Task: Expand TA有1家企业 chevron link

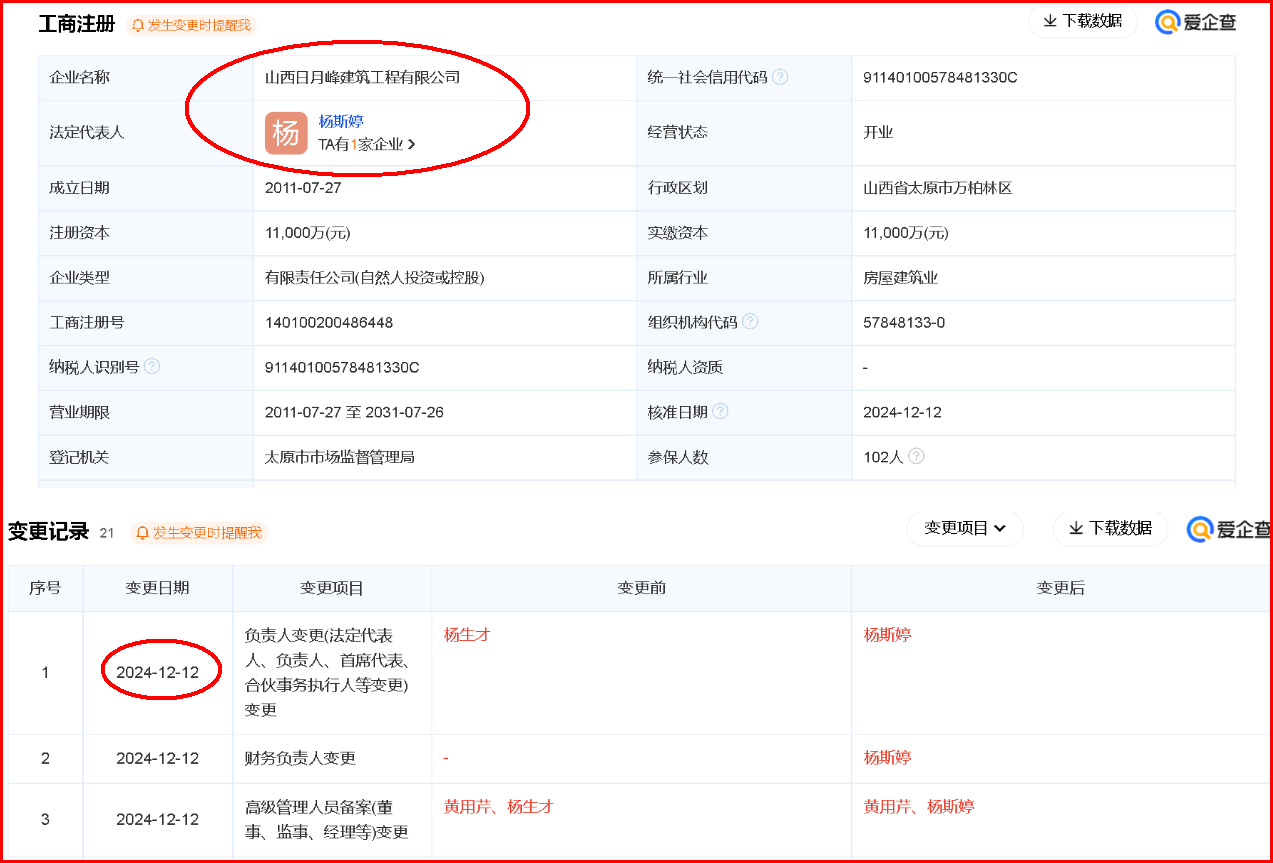Action: coord(367,144)
